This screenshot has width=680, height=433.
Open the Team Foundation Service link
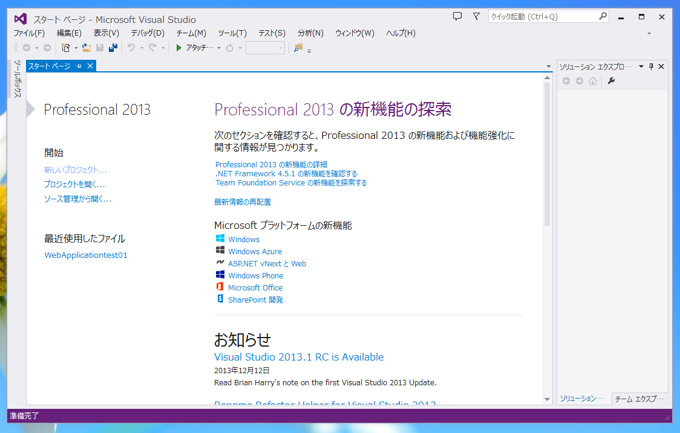pos(291,183)
